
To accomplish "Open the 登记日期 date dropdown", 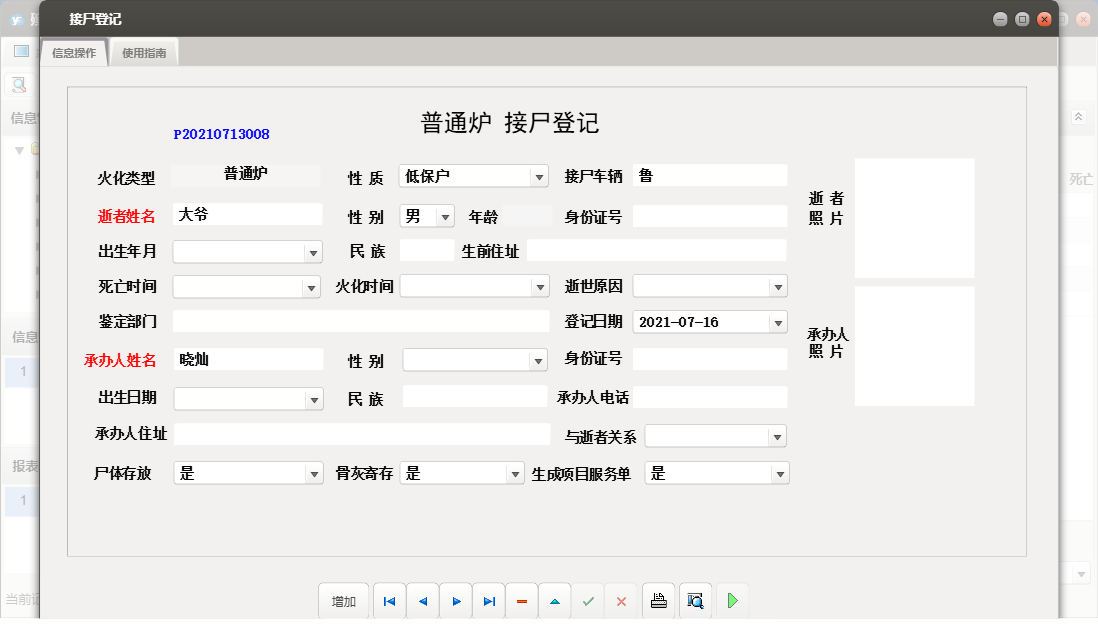I will [777, 322].
